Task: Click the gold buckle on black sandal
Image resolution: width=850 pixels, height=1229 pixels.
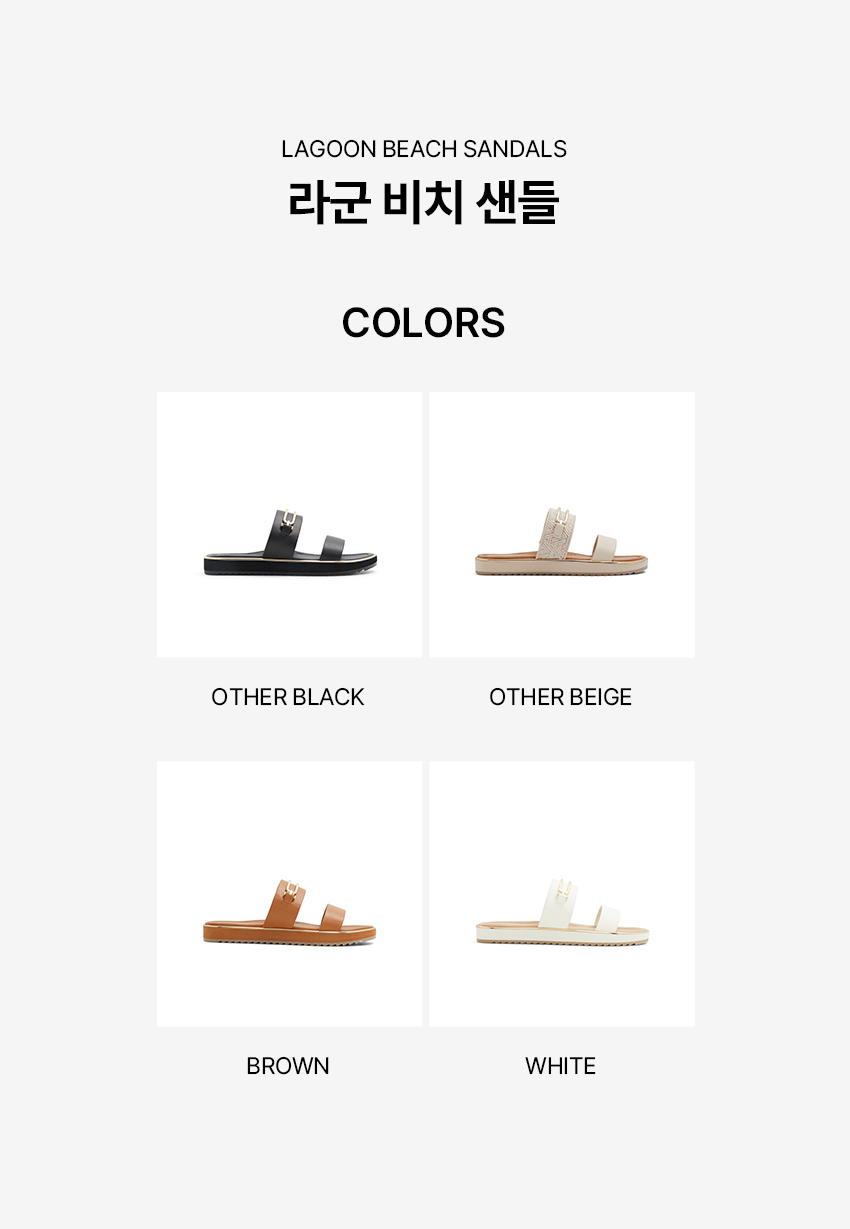Action: pos(290,520)
